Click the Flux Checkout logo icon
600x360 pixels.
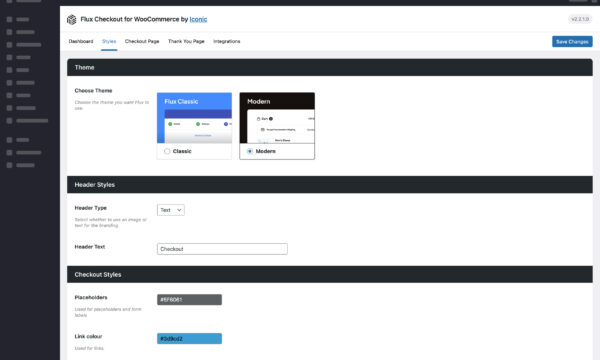pyautogui.click(x=72, y=20)
